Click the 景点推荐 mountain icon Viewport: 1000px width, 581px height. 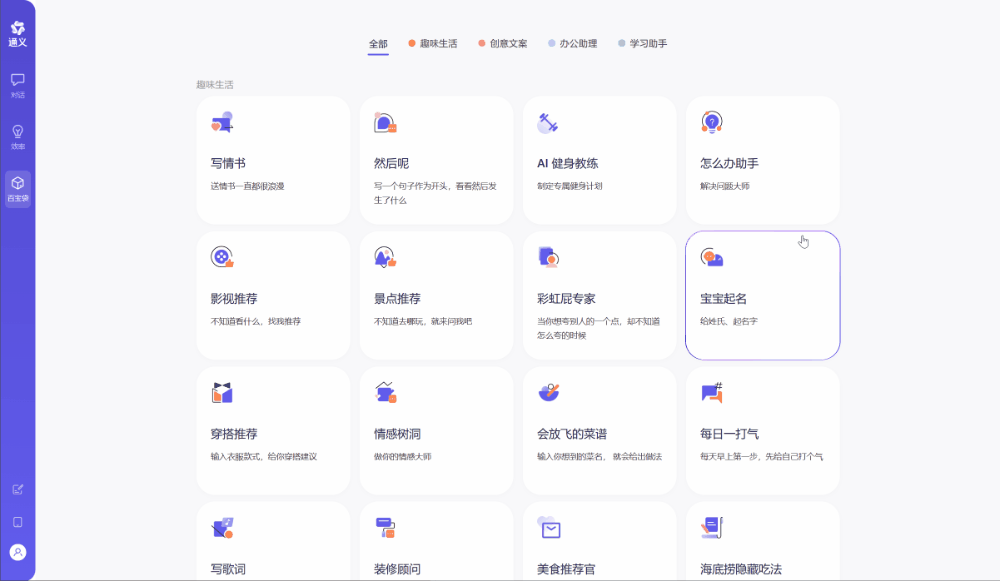[x=385, y=257]
